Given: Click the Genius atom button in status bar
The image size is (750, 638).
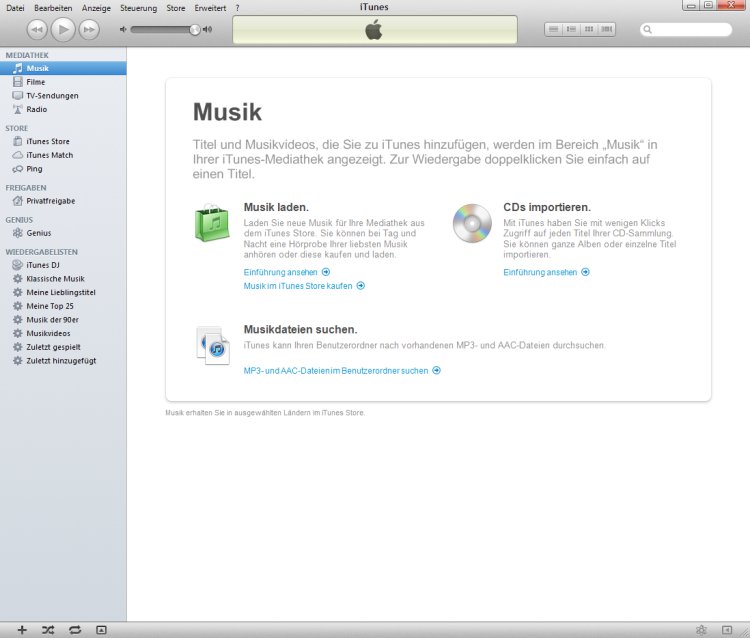Looking at the screenshot, I should click(701, 630).
